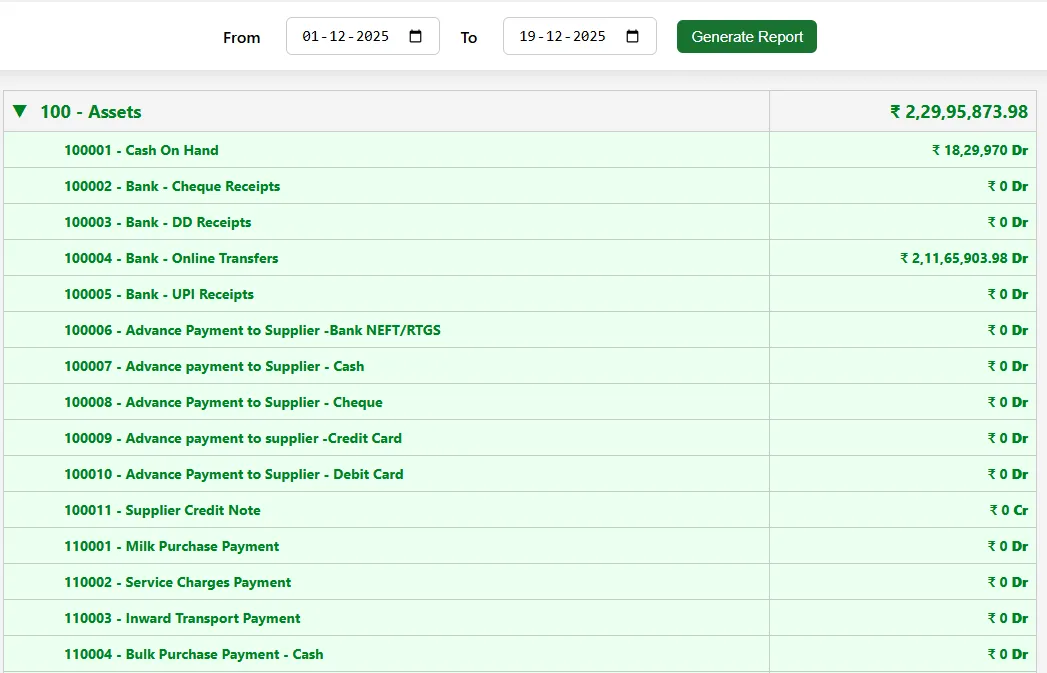Select the 110001 - Milk Purchase Payment row
Viewport: 1047px width, 673px height.
[x=519, y=547]
